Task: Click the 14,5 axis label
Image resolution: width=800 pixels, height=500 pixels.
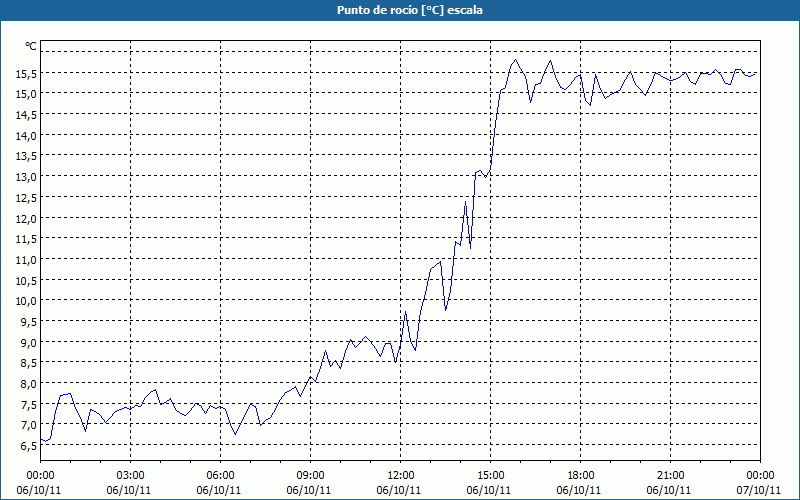Action: (26, 115)
